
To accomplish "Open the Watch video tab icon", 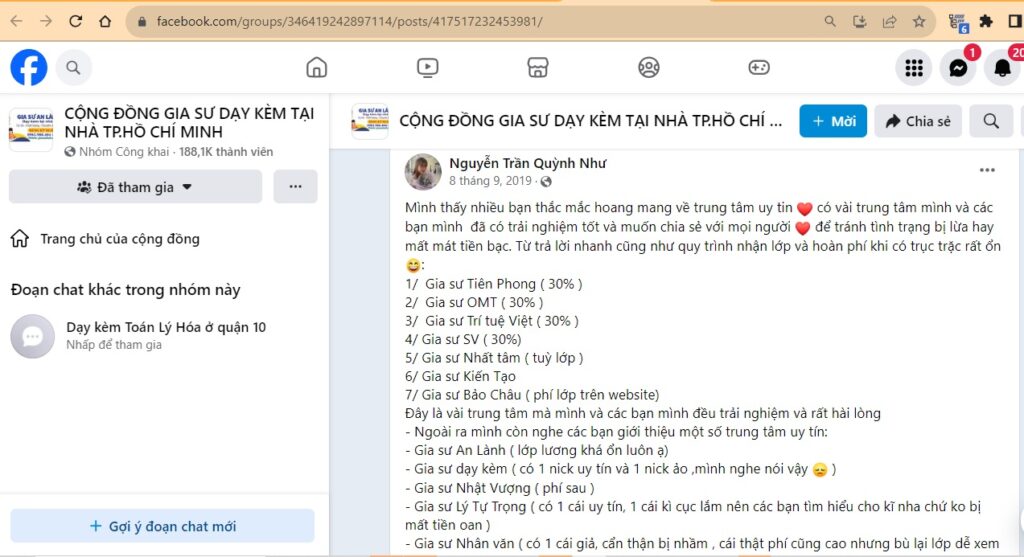I will [x=428, y=67].
